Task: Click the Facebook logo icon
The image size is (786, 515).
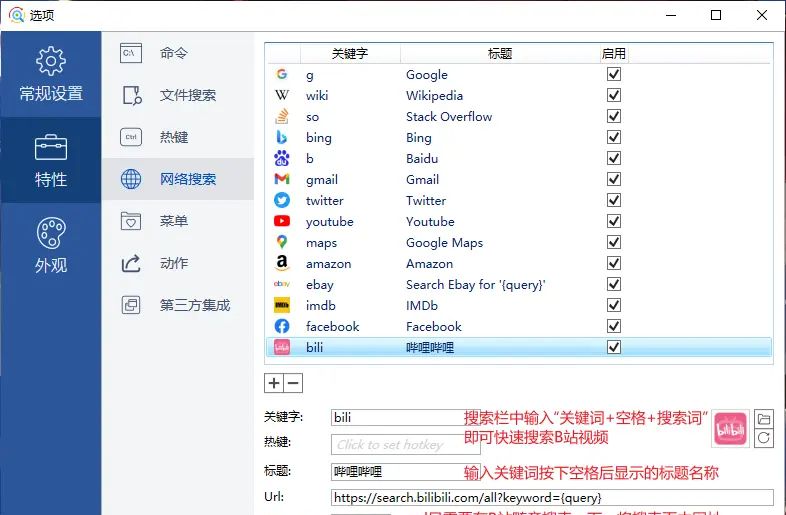Action: [282, 326]
